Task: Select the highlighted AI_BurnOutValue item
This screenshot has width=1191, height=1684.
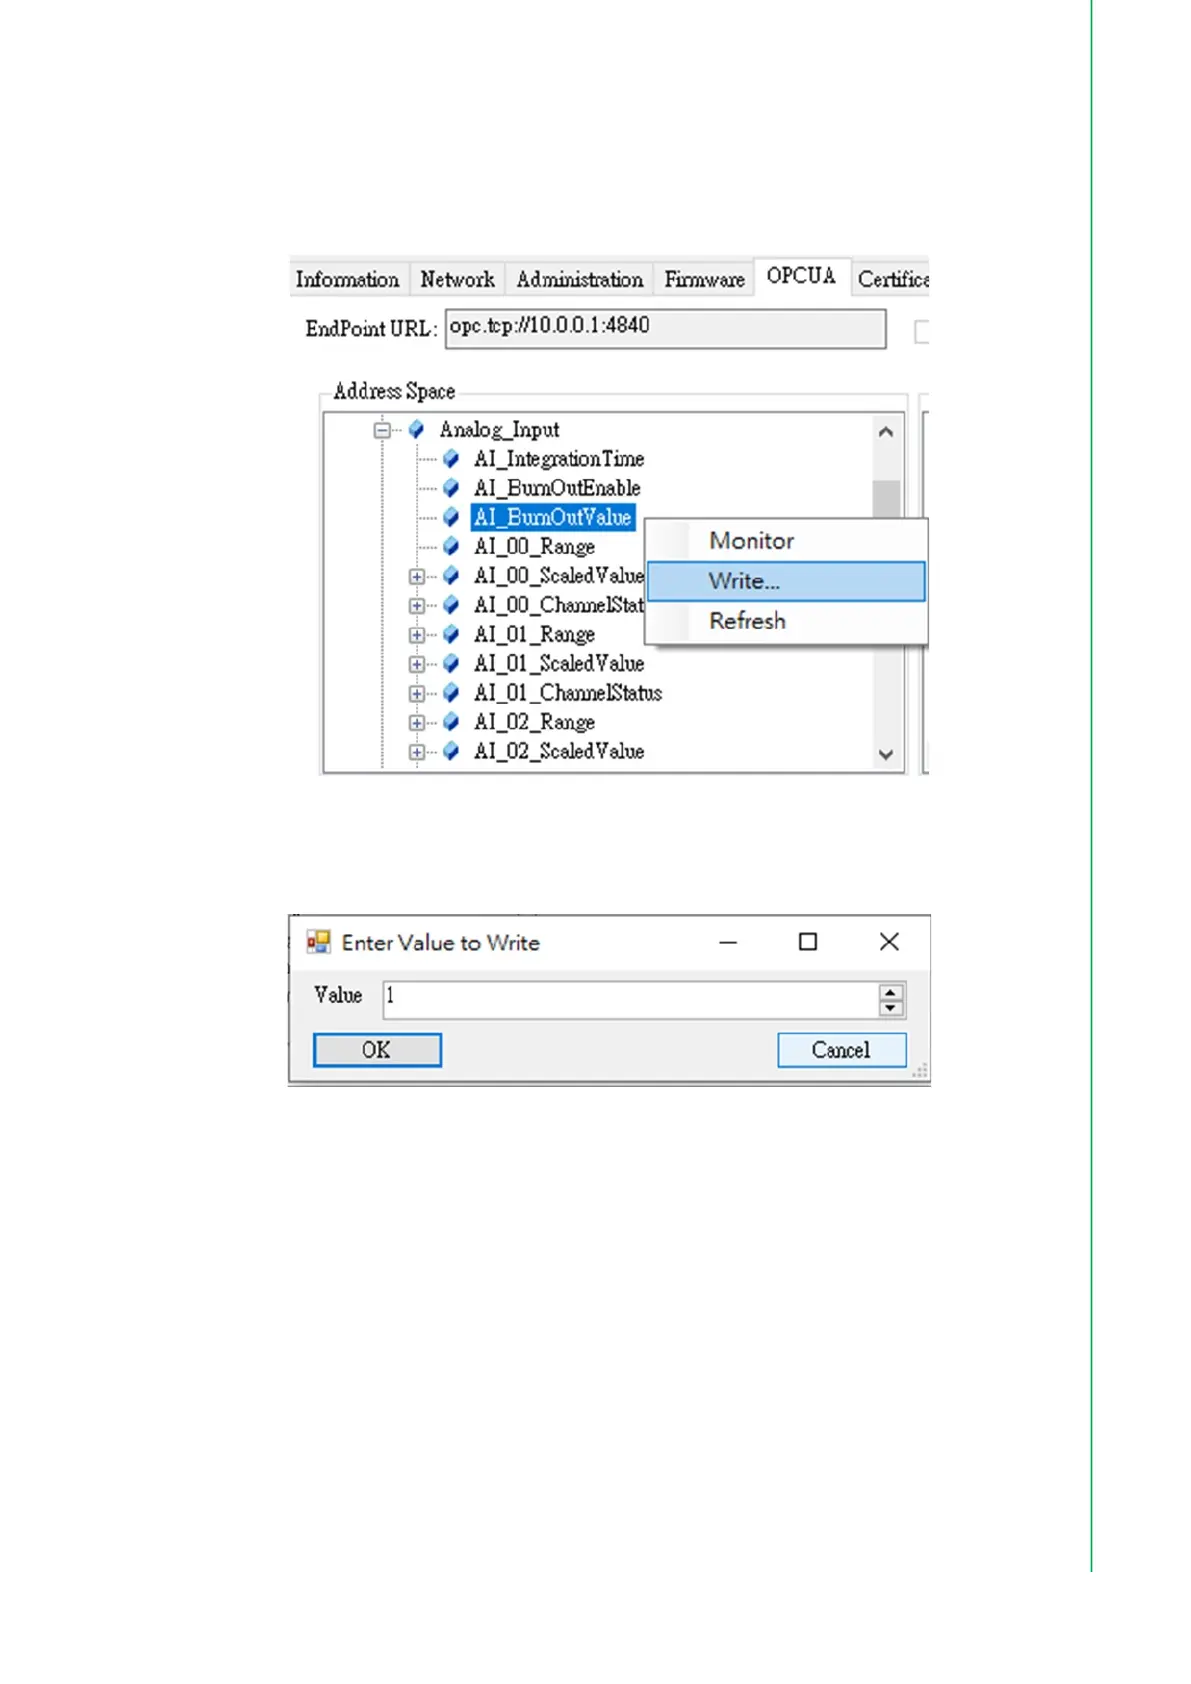Action: click(553, 517)
